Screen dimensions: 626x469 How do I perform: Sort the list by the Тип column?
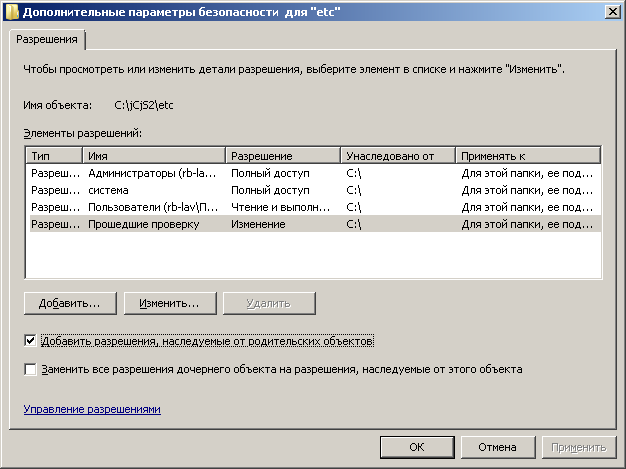(55, 156)
